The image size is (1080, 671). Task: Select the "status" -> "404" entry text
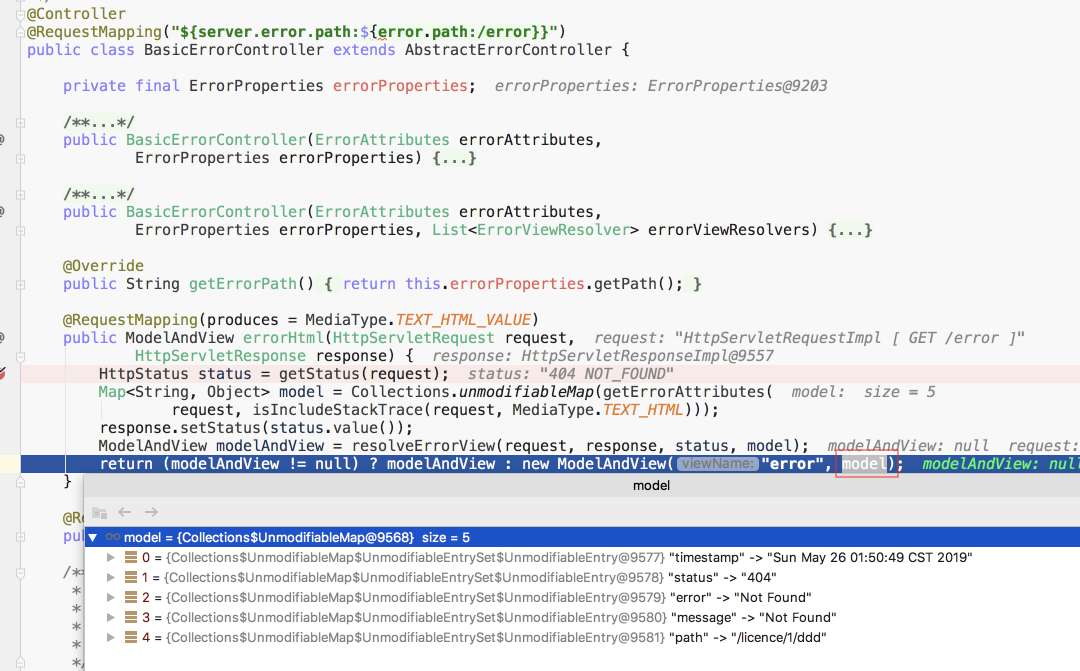click(723, 577)
